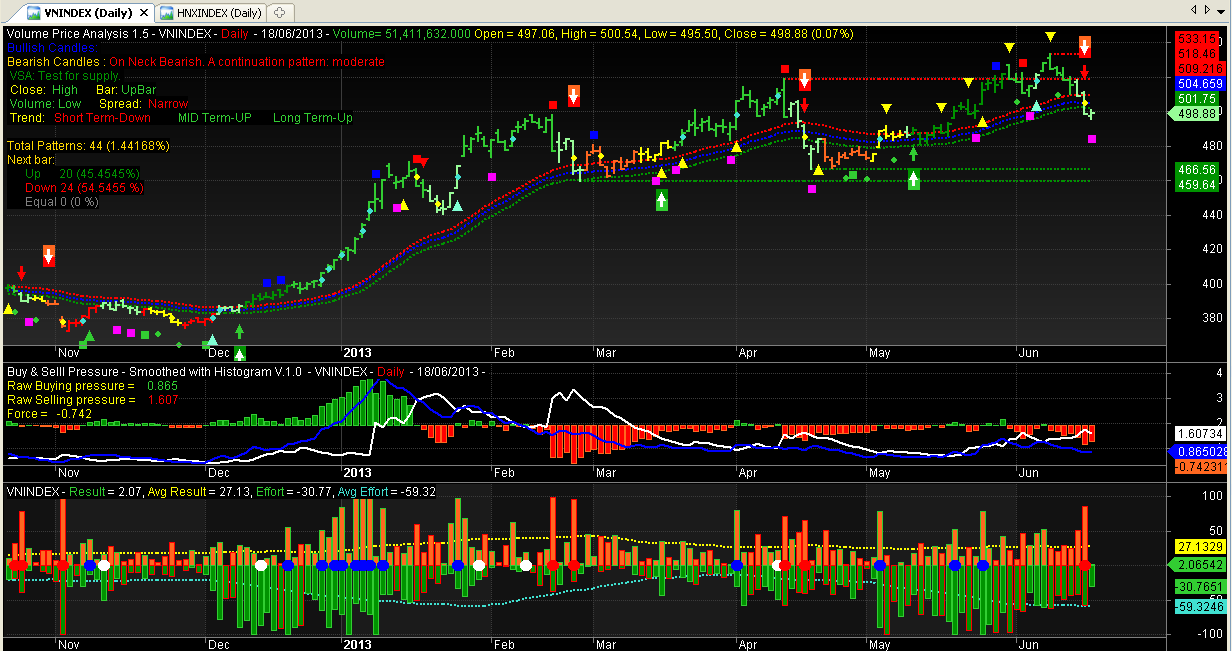Click the red 533.15 price level label

click(1199, 38)
